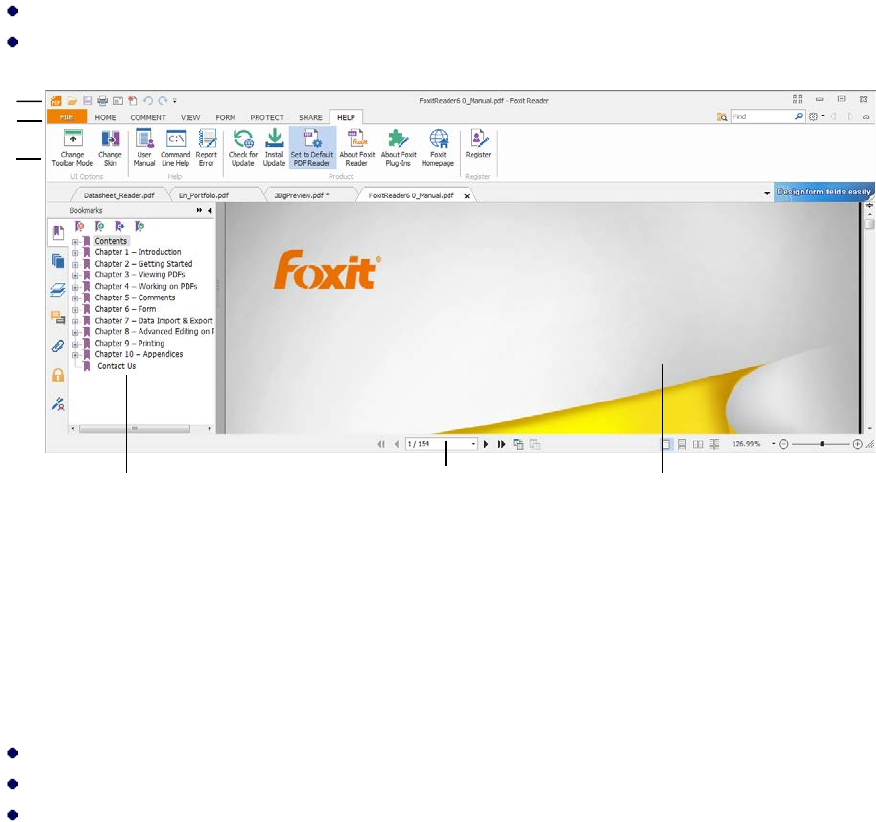The width and height of the screenshot is (876, 822).
Task: Switch to the COMMENT ribbon tab
Action: point(148,117)
